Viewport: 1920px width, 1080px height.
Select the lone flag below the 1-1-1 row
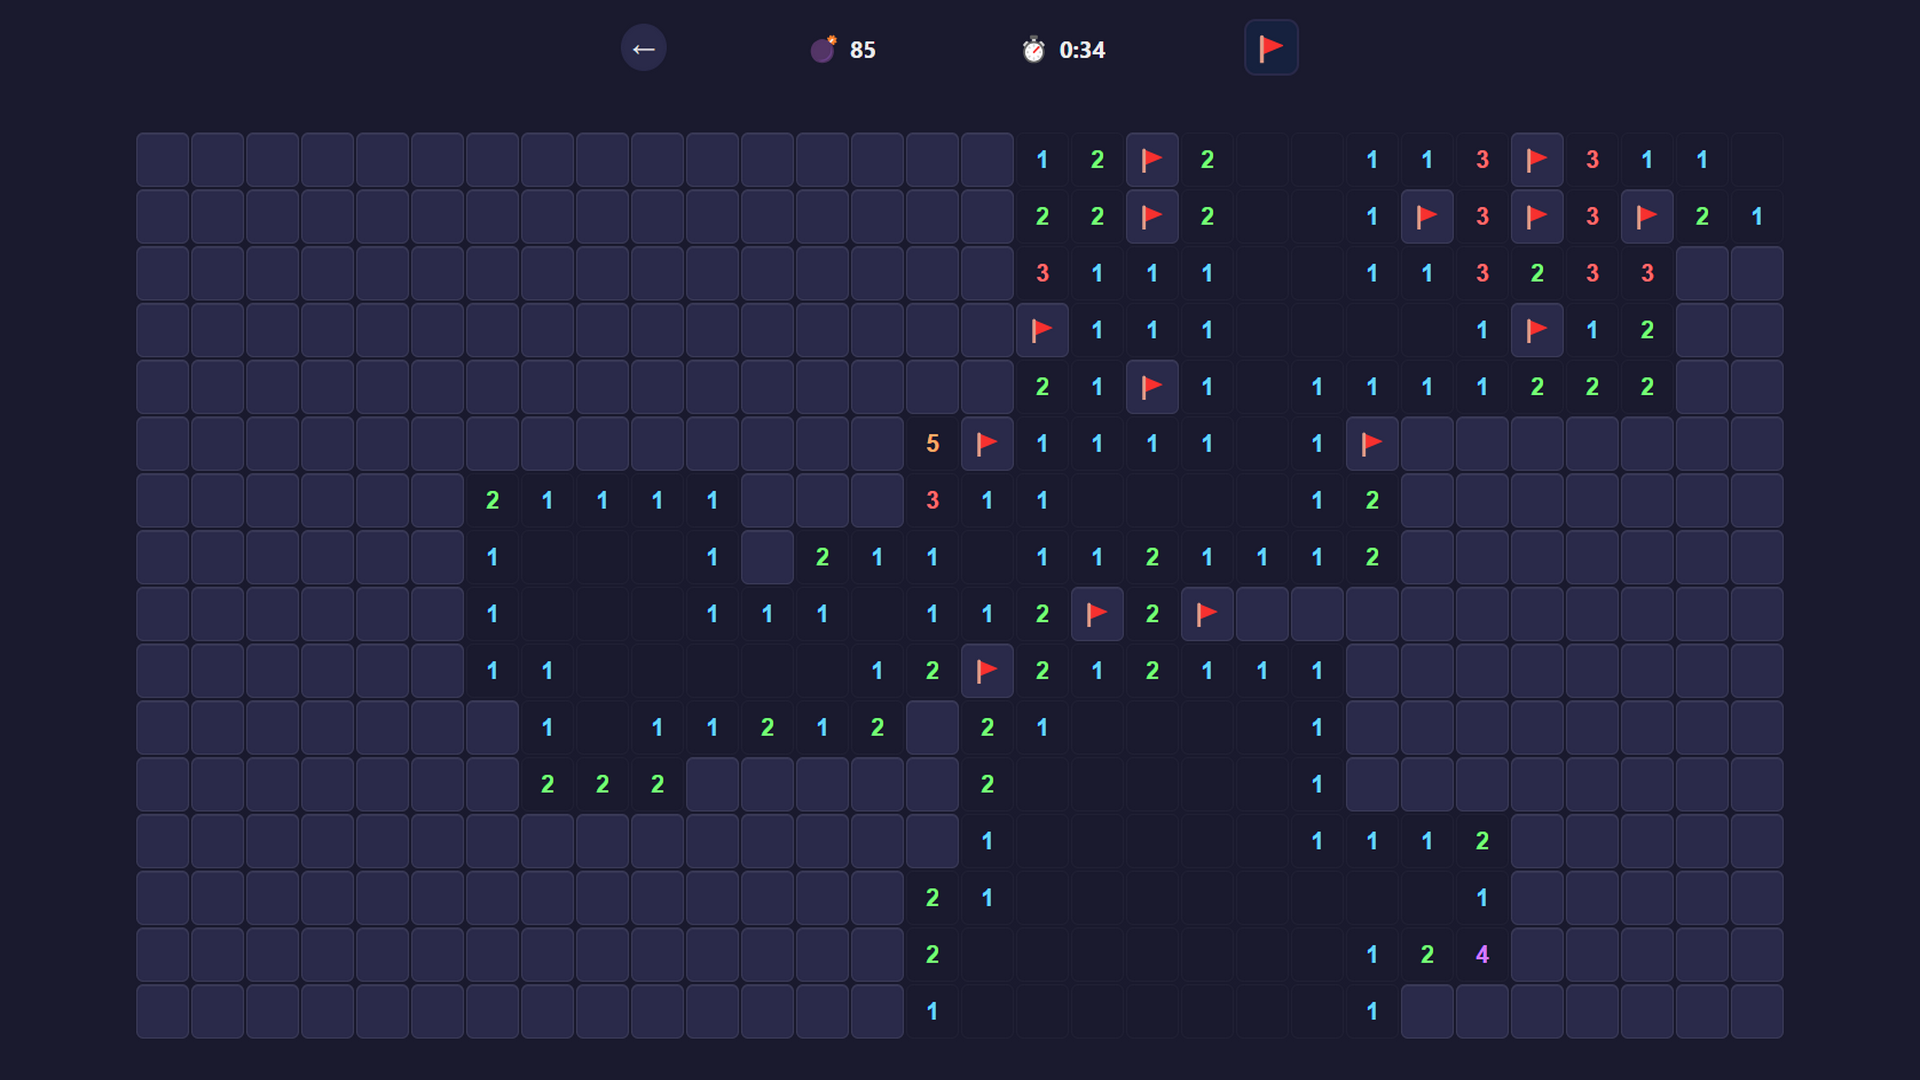(x=1372, y=444)
